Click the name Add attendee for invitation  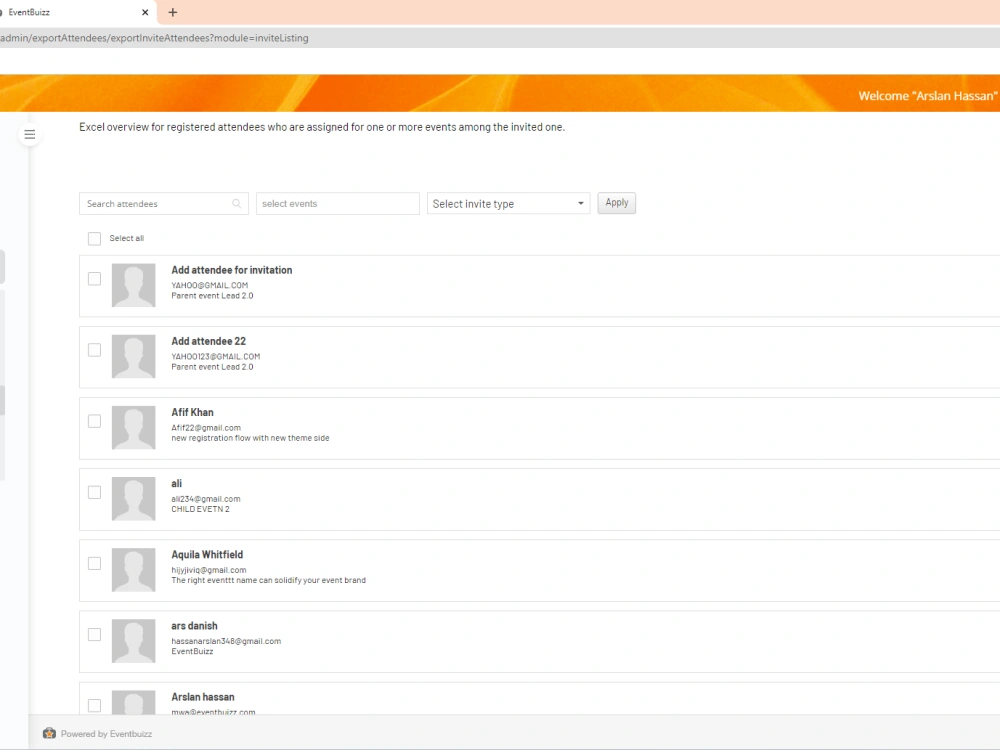coord(232,270)
